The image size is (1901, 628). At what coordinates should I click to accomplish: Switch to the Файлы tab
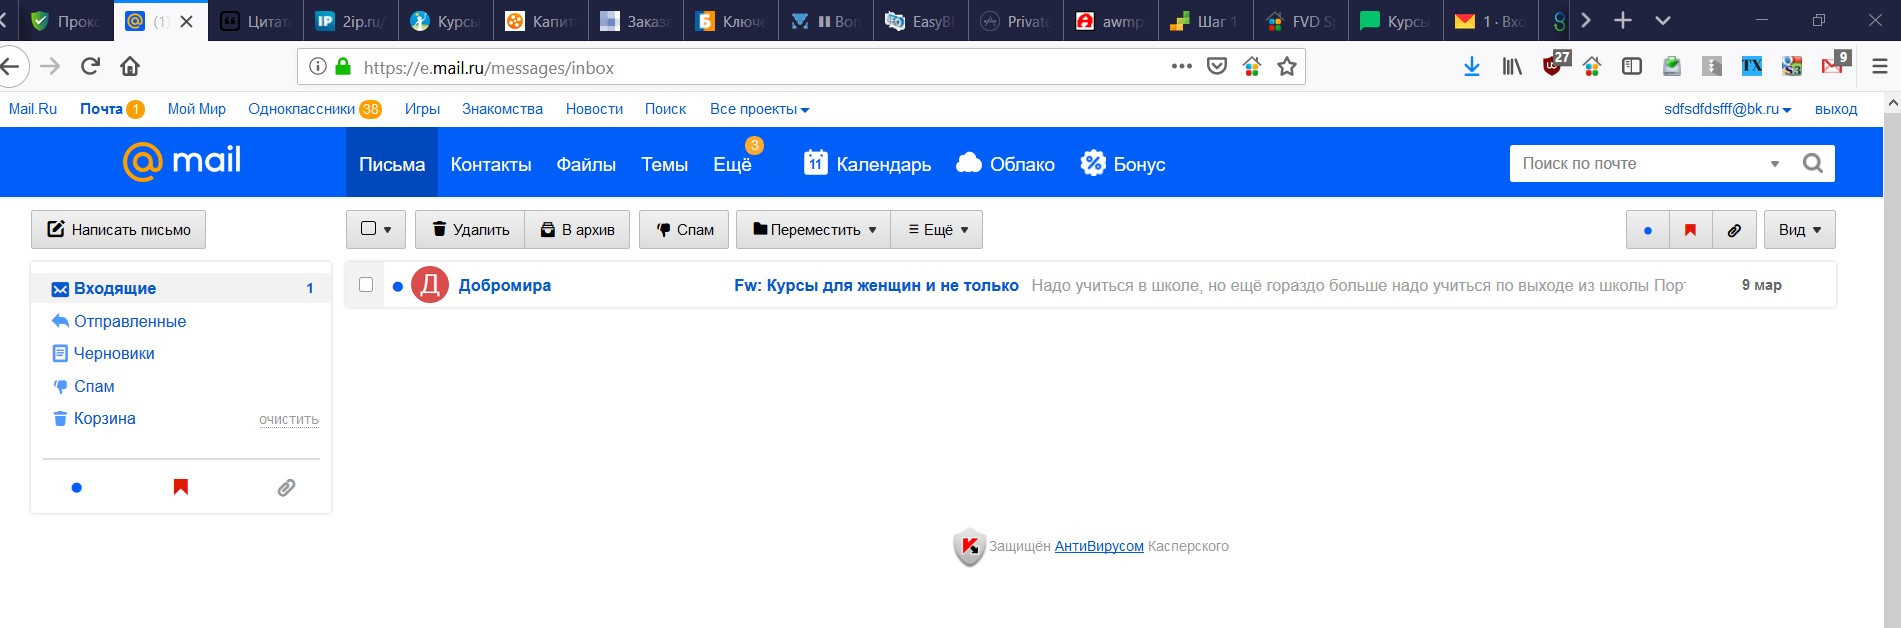(586, 164)
